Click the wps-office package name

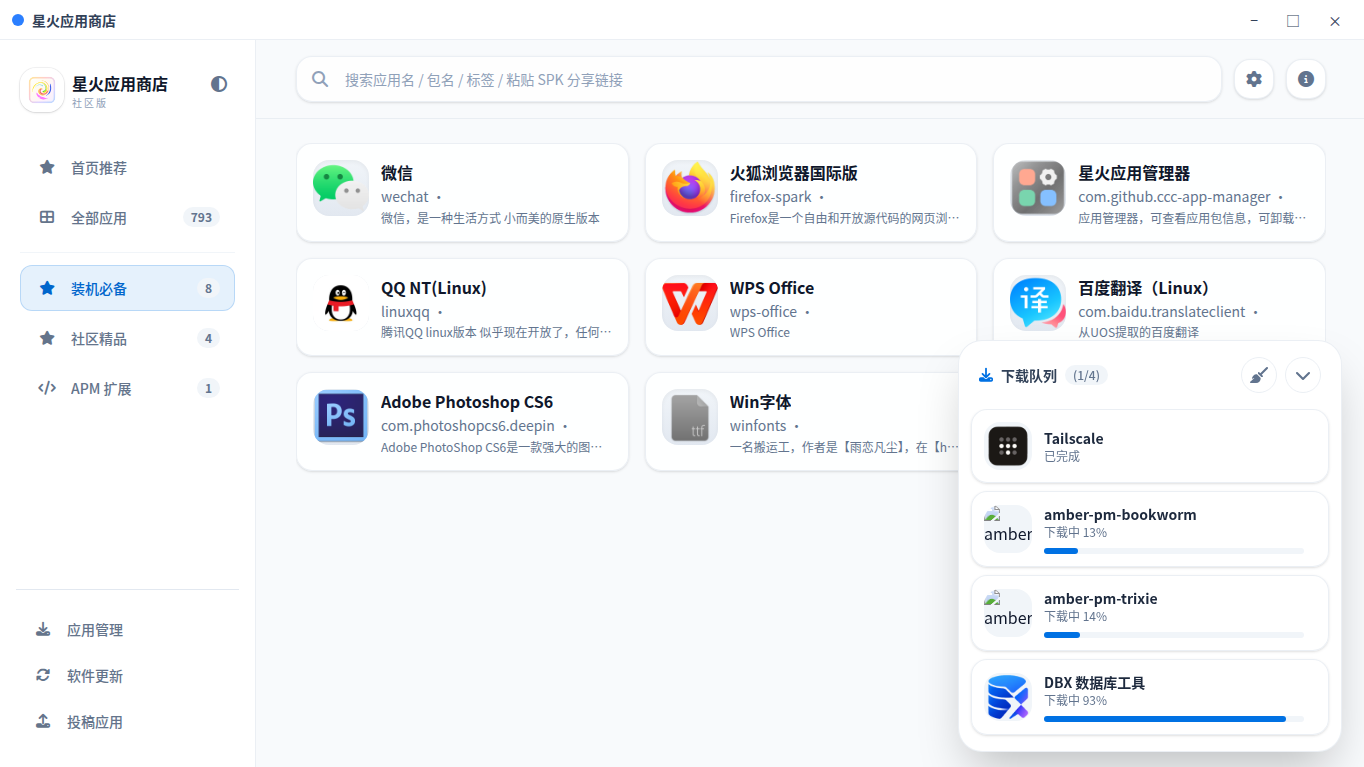coord(763,312)
